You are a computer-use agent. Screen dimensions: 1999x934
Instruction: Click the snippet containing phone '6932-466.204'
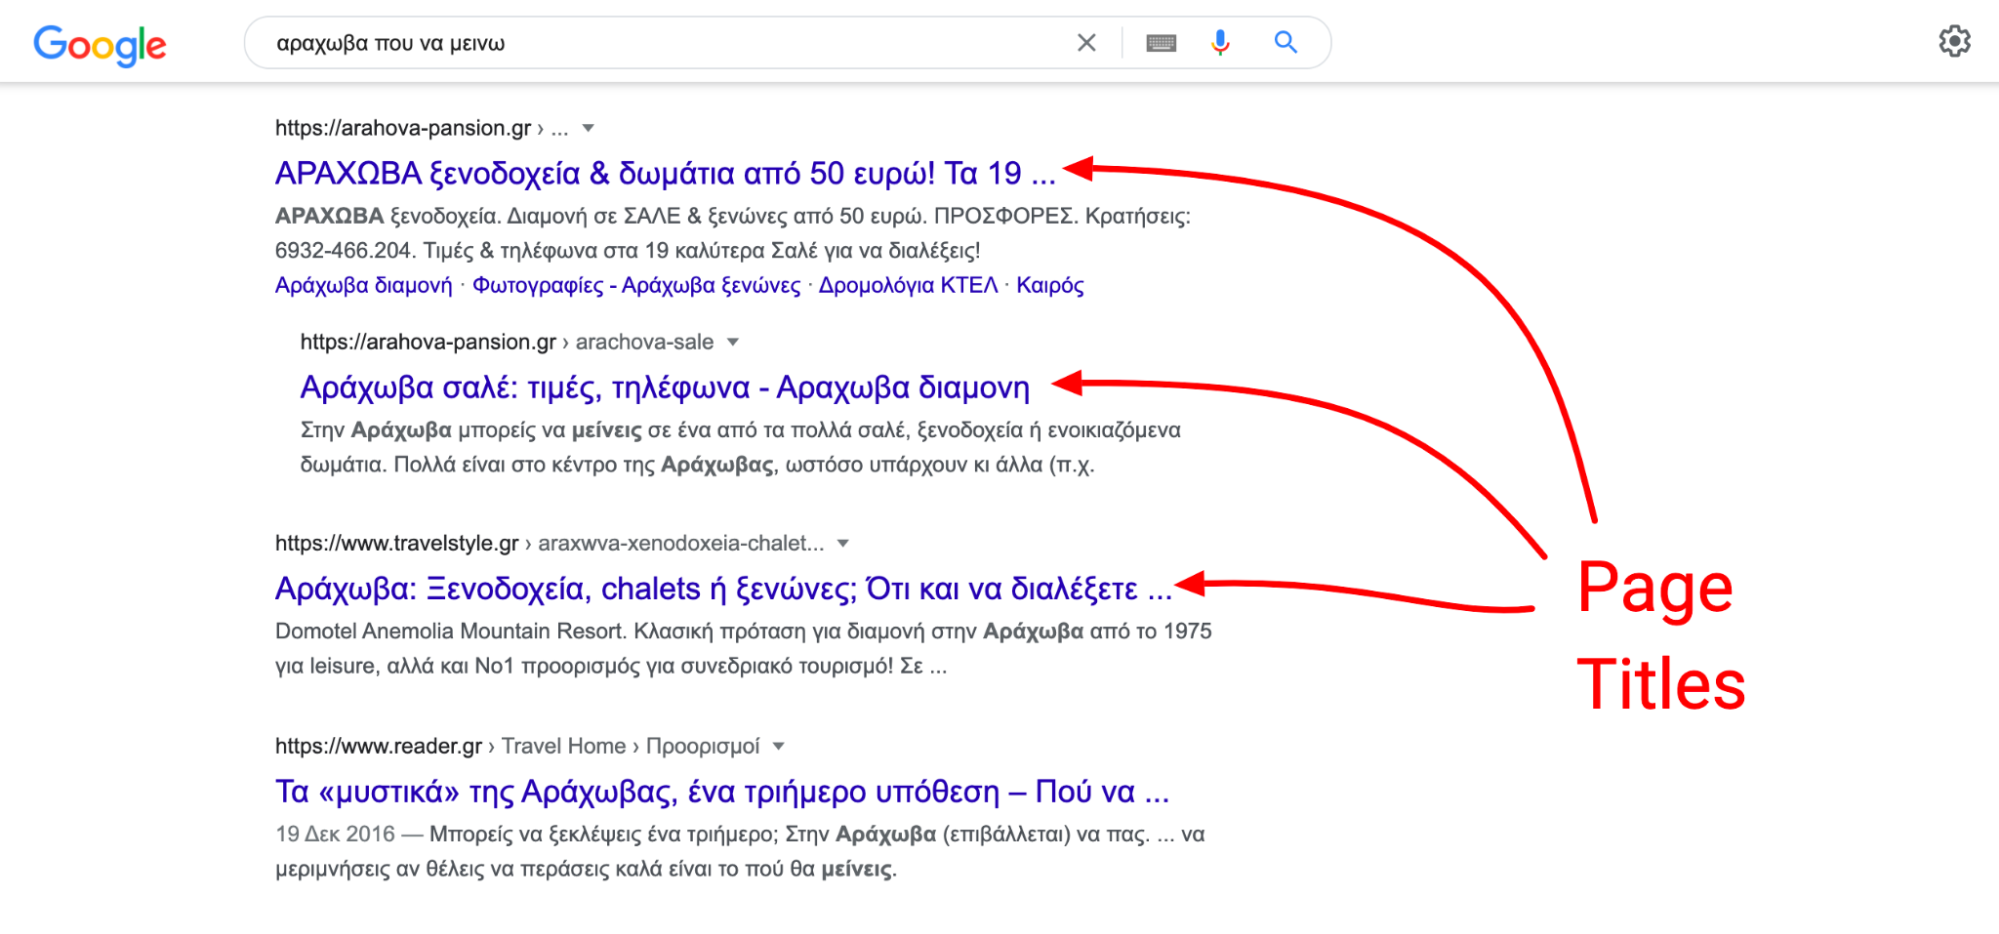click(733, 233)
